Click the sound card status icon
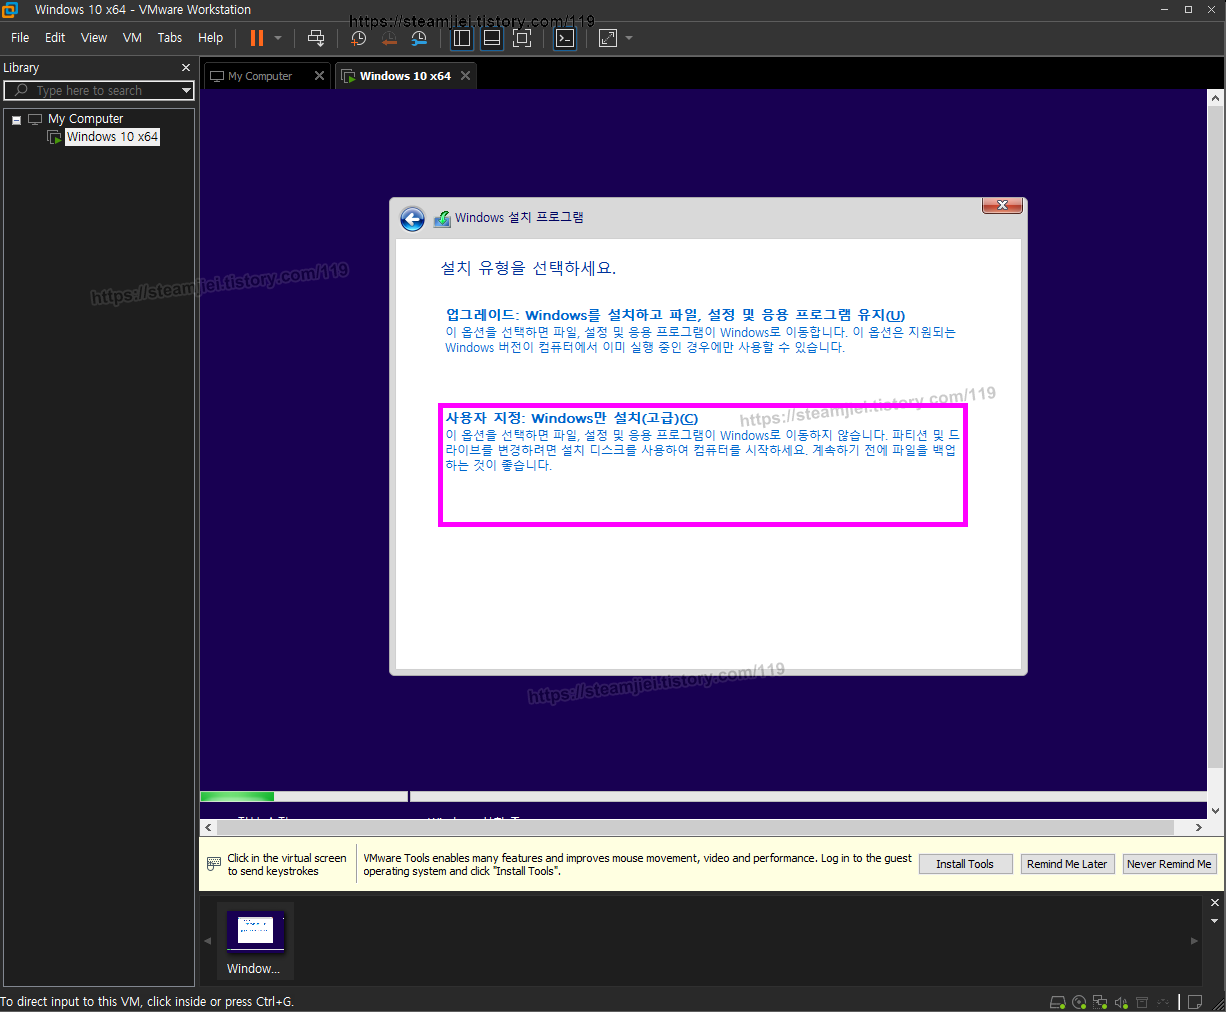The width and height of the screenshot is (1226, 1012). pos(1121,1002)
